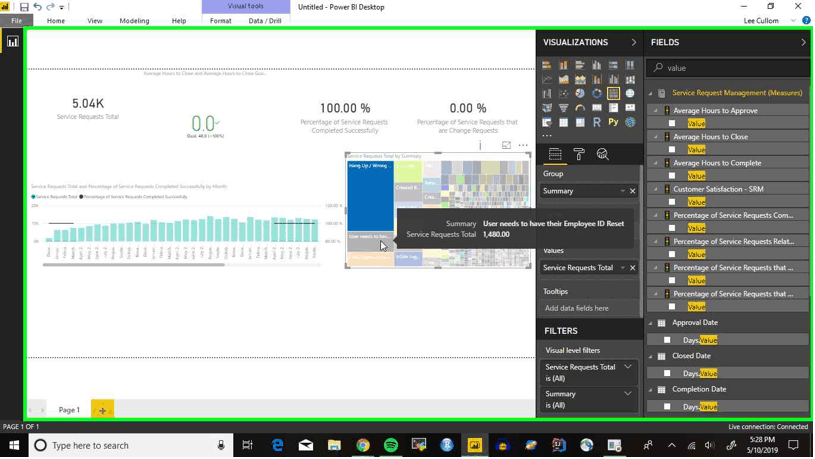Select the Map (globe) visual
Image resolution: width=815 pixels, height=459 pixels.
point(630,94)
